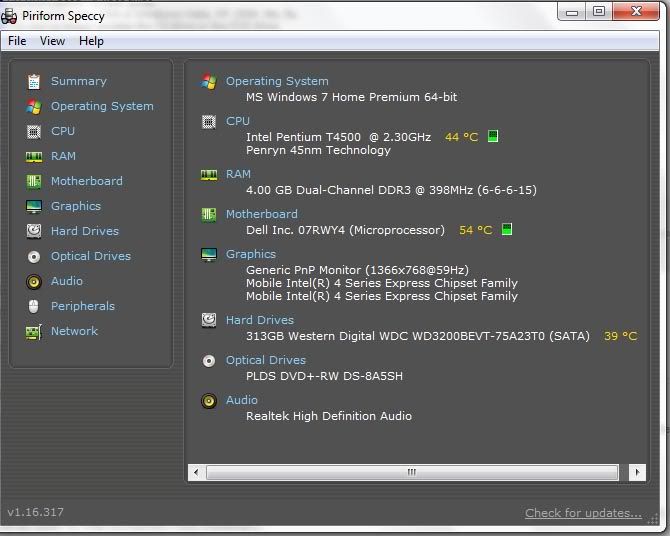Click the Optical Drives disc icon in sidebar

pos(34,256)
